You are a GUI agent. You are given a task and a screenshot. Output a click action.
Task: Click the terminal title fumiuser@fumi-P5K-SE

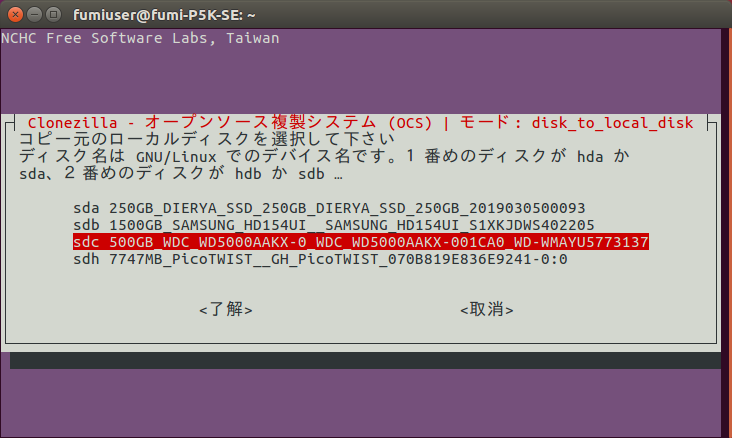tap(164, 15)
